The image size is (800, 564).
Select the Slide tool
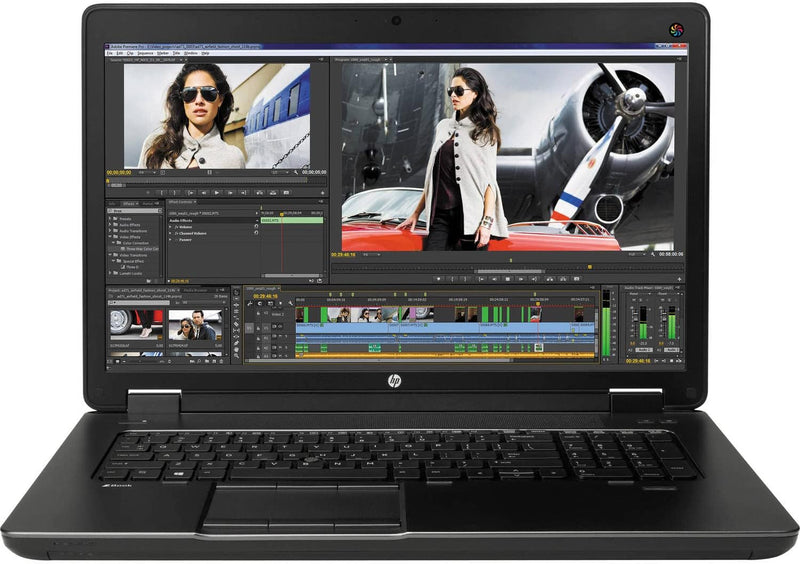coord(236,337)
